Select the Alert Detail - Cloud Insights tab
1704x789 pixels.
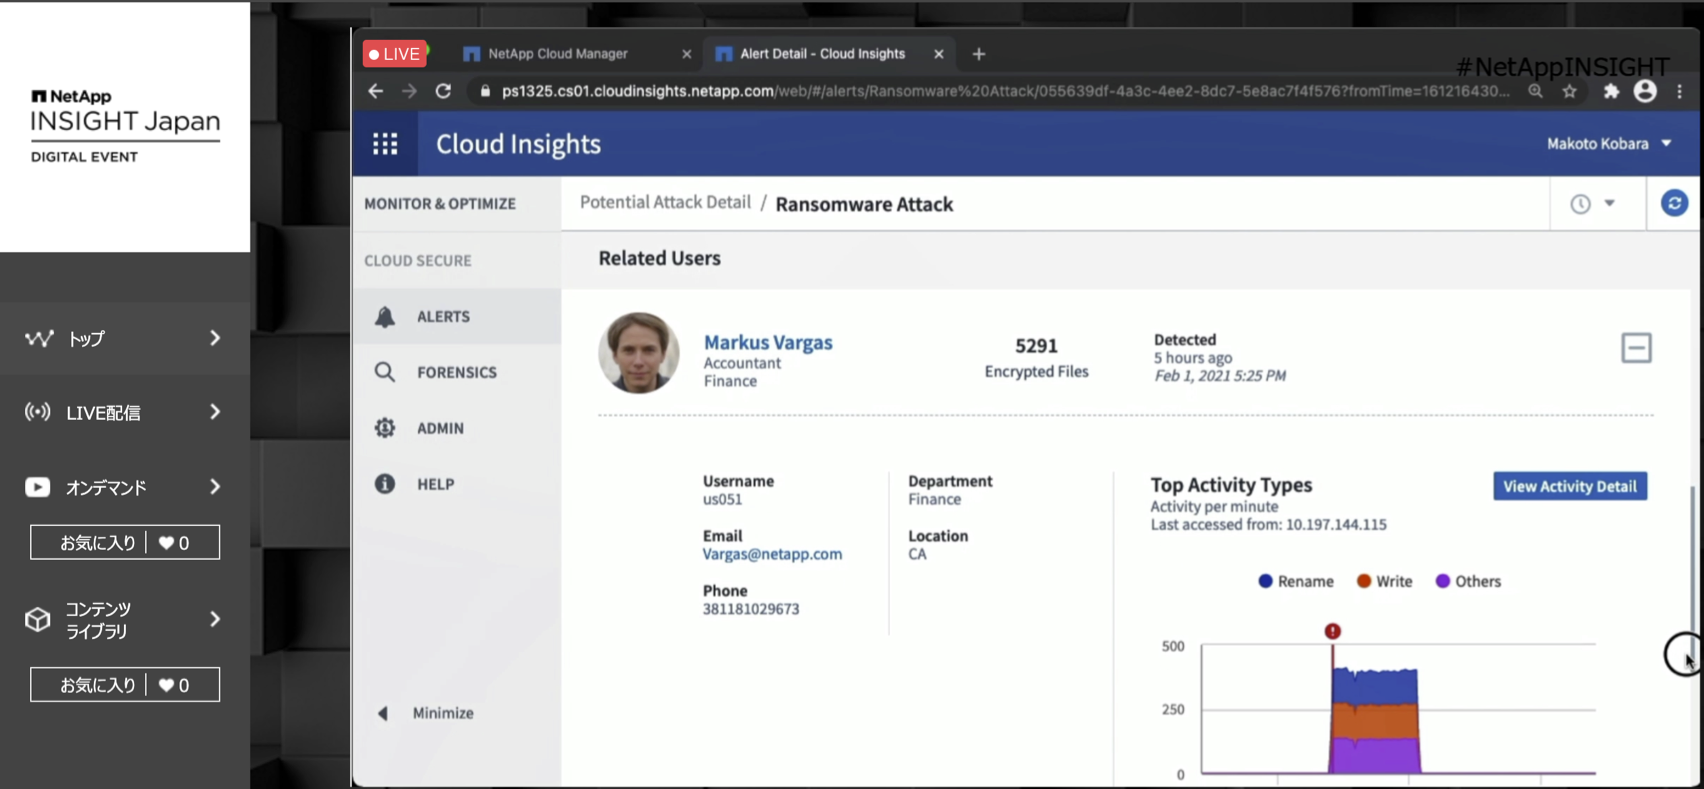(822, 54)
